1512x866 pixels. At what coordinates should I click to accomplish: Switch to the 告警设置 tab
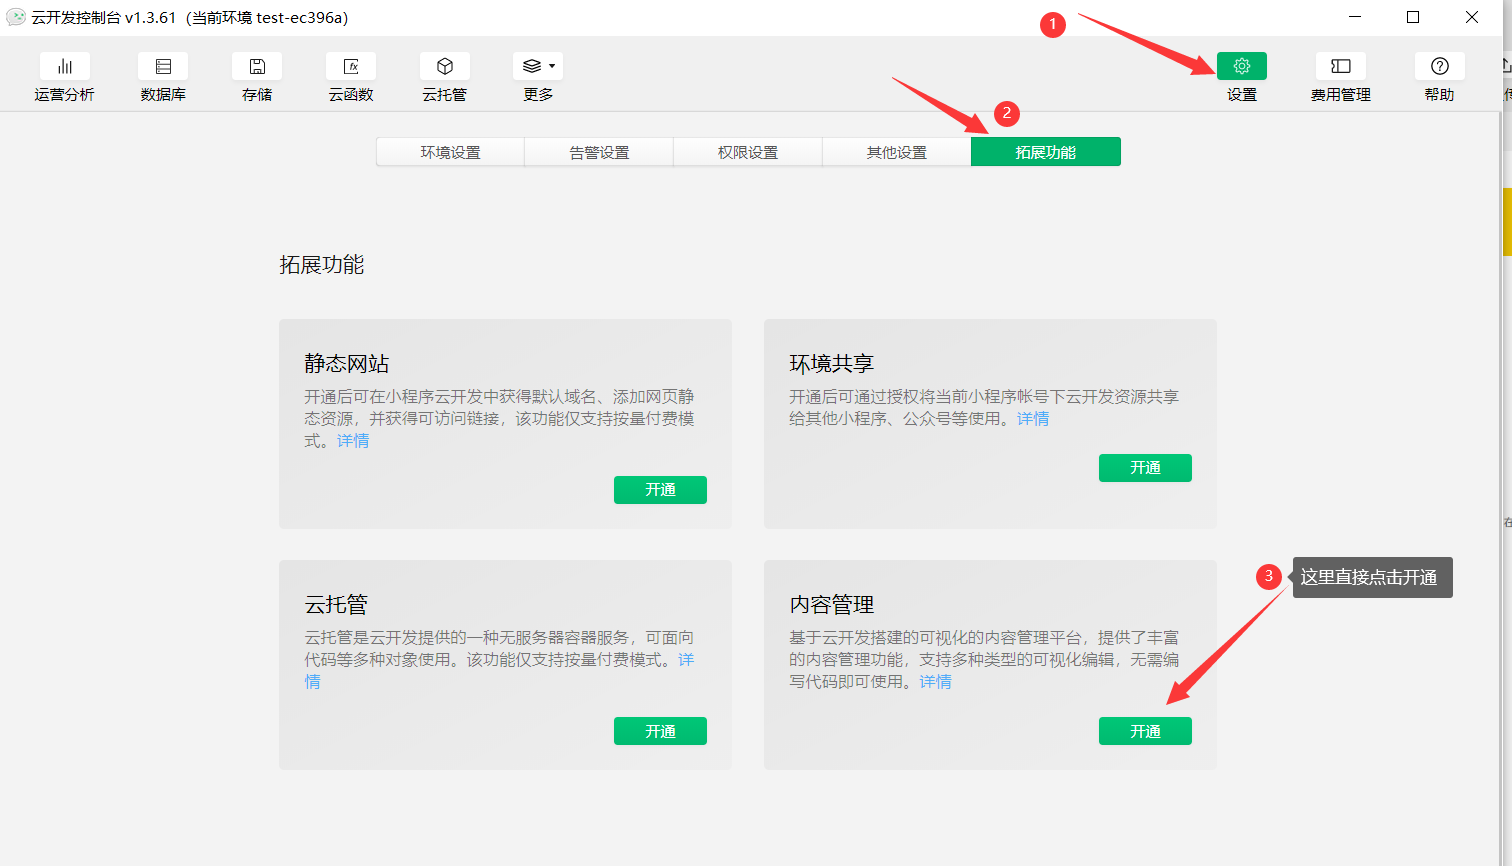click(x=599, y=152)
